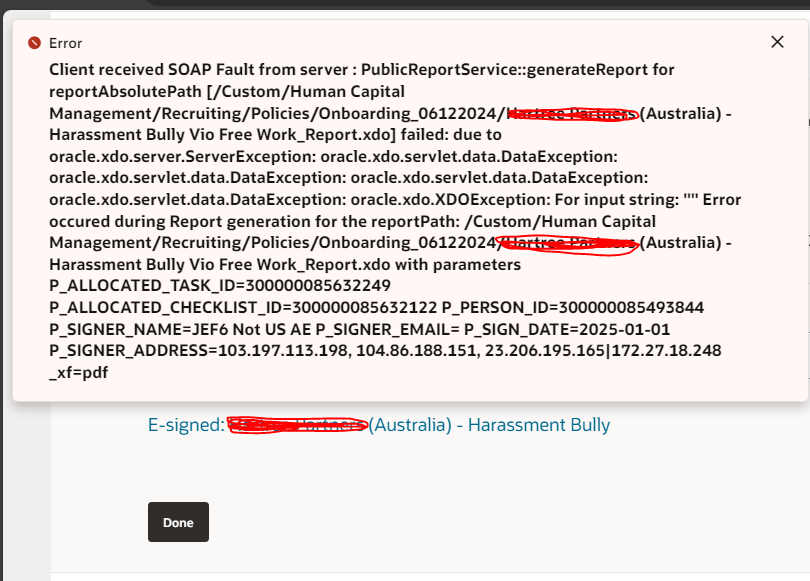Click the red Error status icon
Image resolution: width=810 pixels, height=581 pixels.
click(35, 42)
